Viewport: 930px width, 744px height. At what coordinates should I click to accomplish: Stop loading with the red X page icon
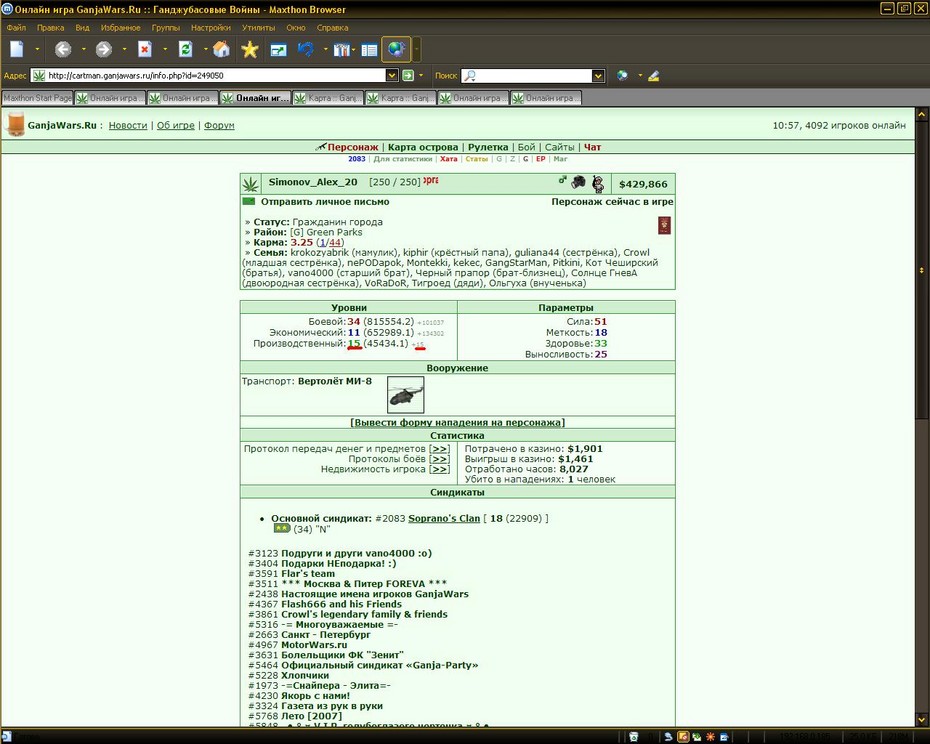pyautogui.click(x=145, y=50)
